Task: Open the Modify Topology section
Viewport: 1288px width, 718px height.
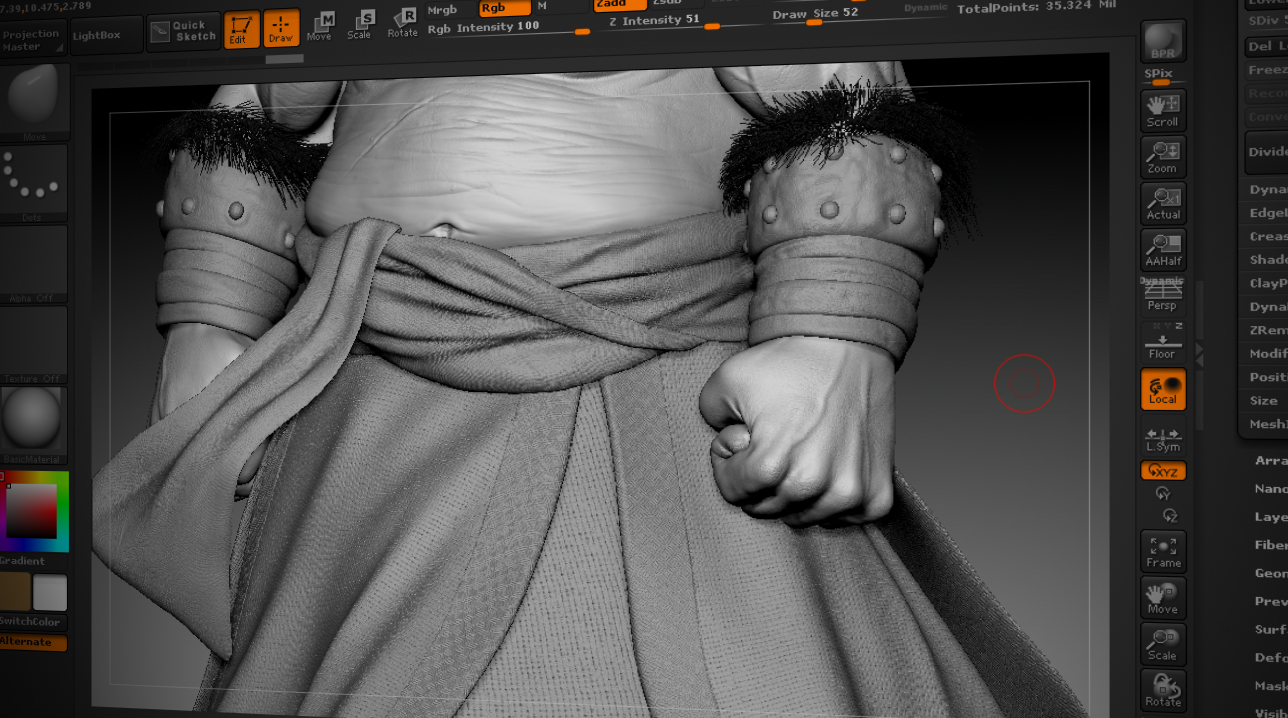Action: 1267,353
